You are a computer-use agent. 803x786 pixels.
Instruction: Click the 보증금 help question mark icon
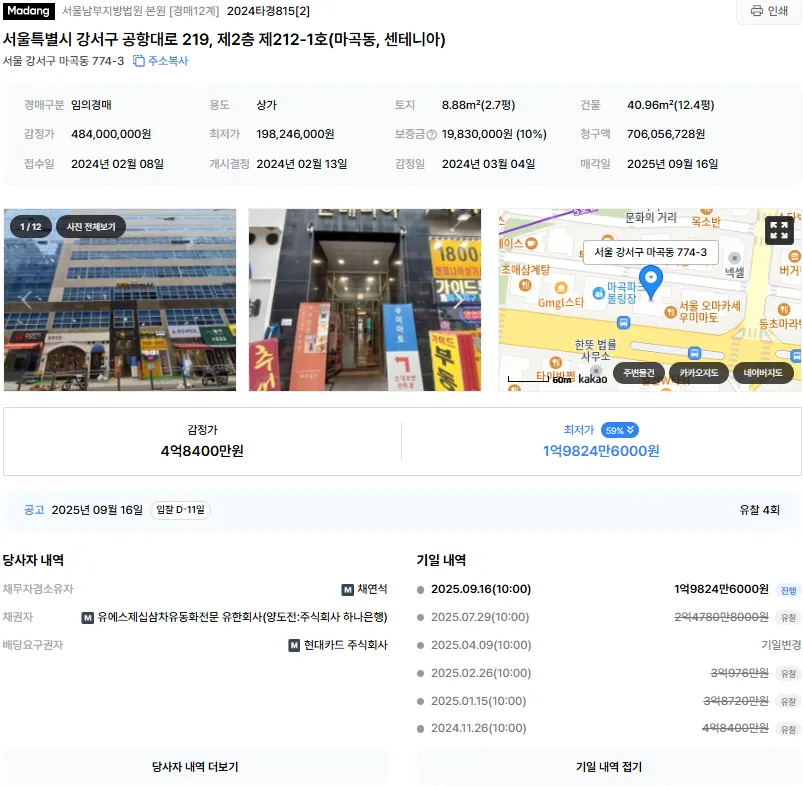coord(432,135)
